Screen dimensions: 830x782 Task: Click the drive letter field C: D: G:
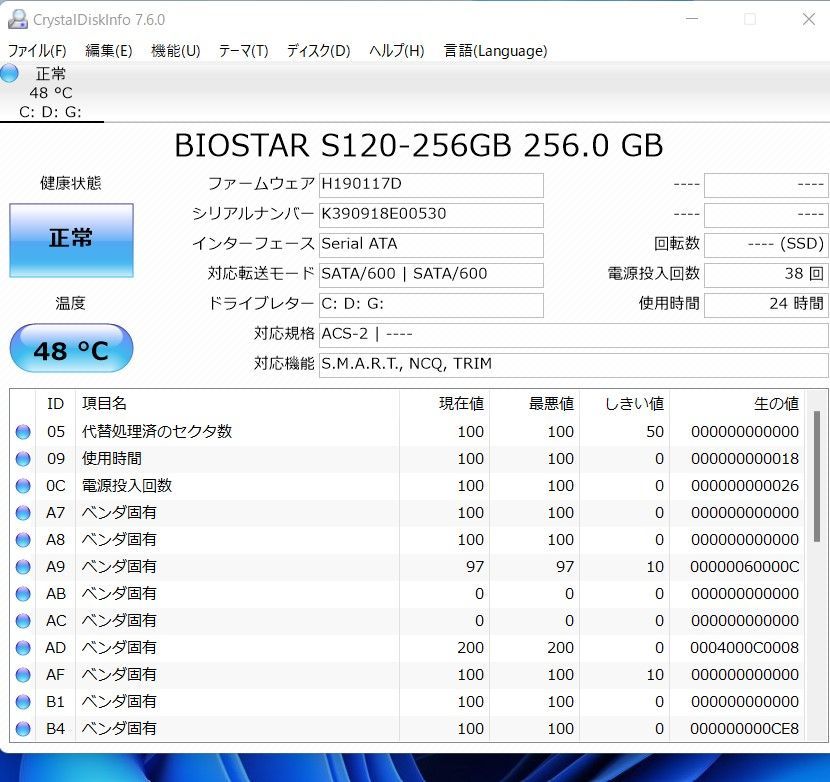point(431,305)
